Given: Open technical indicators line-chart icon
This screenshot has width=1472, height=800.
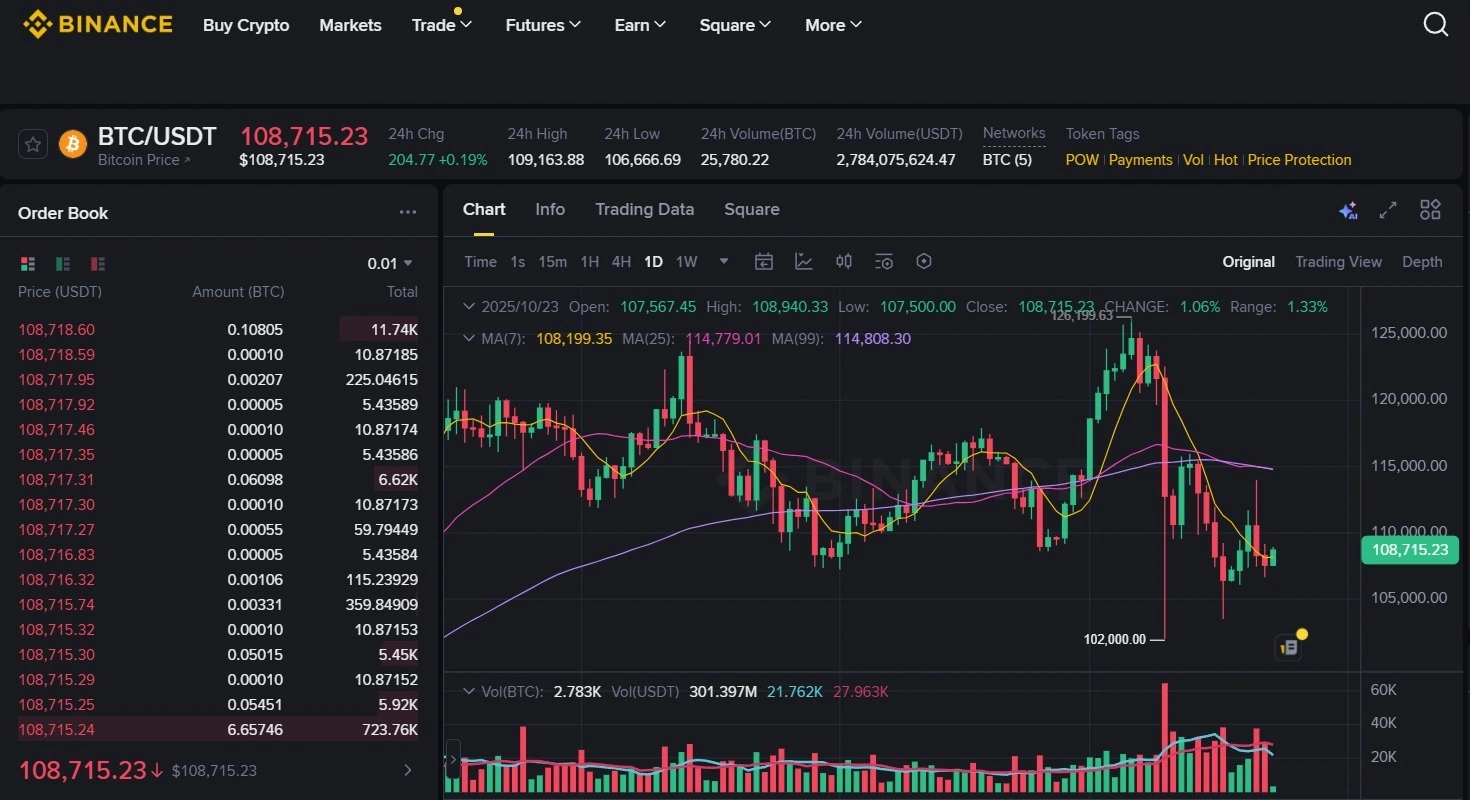Looking at the screenshot, I should 804,262.
